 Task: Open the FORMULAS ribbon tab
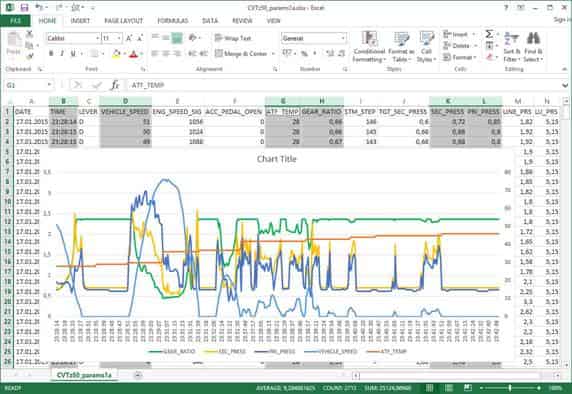click(x=173, y=21)
